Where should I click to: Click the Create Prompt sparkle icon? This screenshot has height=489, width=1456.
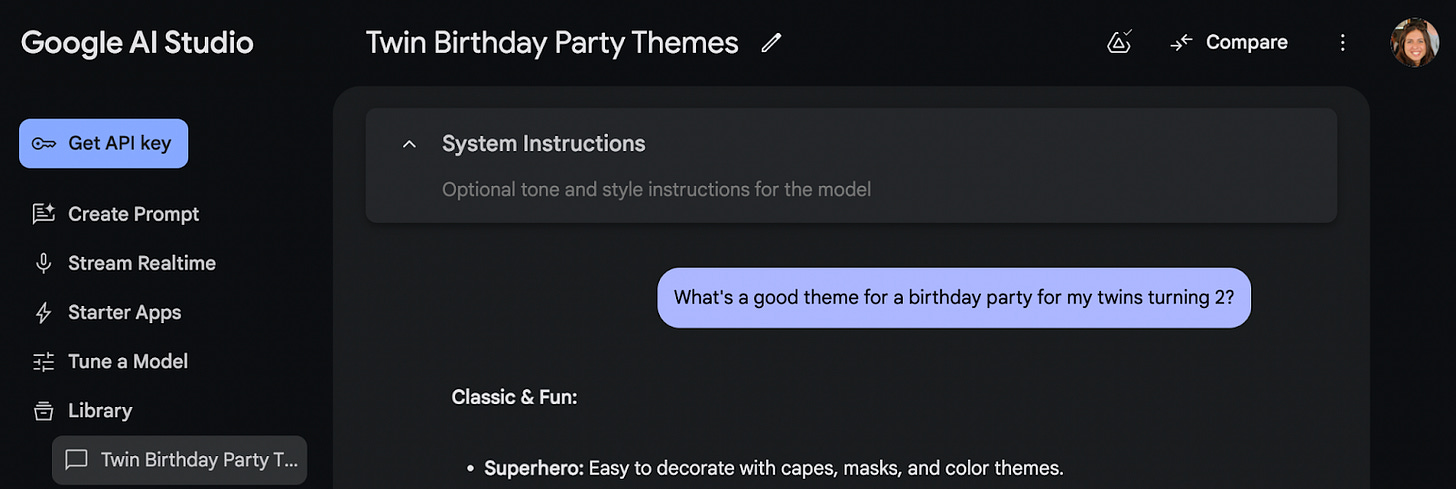click(x=43, y=214)
